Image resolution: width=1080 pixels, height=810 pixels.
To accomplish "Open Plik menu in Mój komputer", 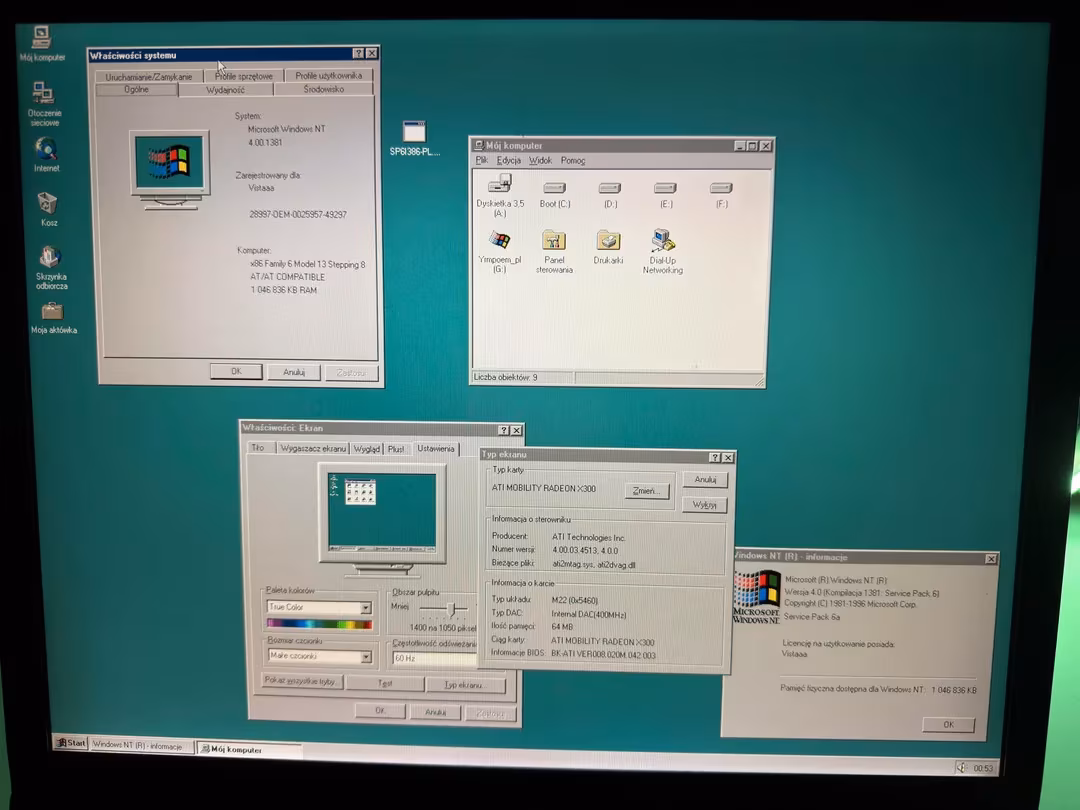I will (x=481, y=160).
